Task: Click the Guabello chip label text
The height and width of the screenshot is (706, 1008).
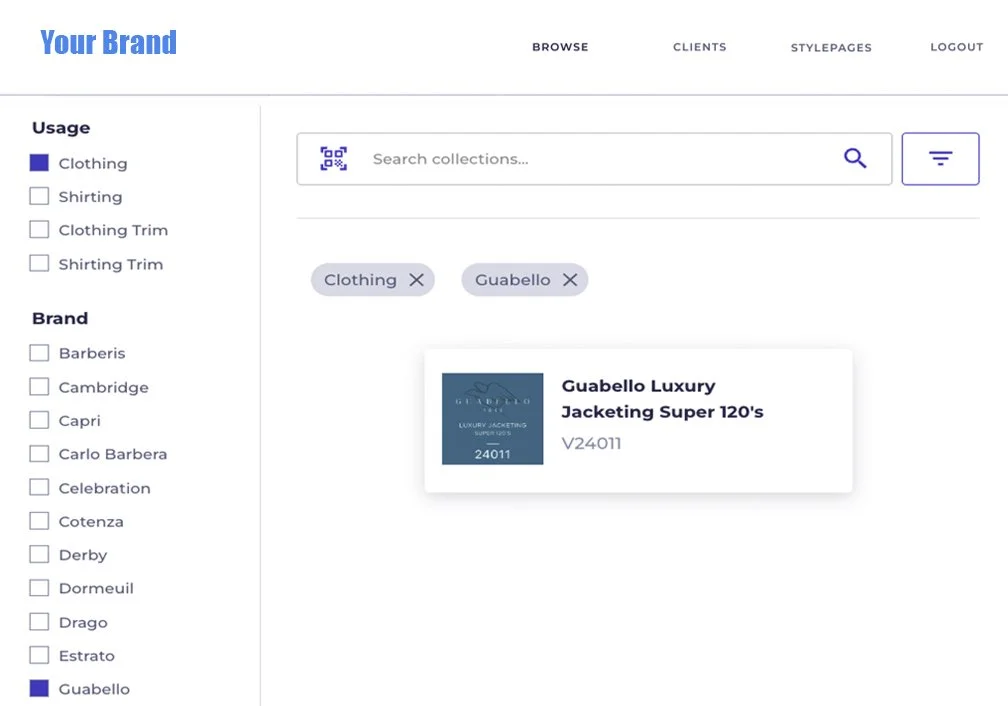Action: click(x=512, y=280)
